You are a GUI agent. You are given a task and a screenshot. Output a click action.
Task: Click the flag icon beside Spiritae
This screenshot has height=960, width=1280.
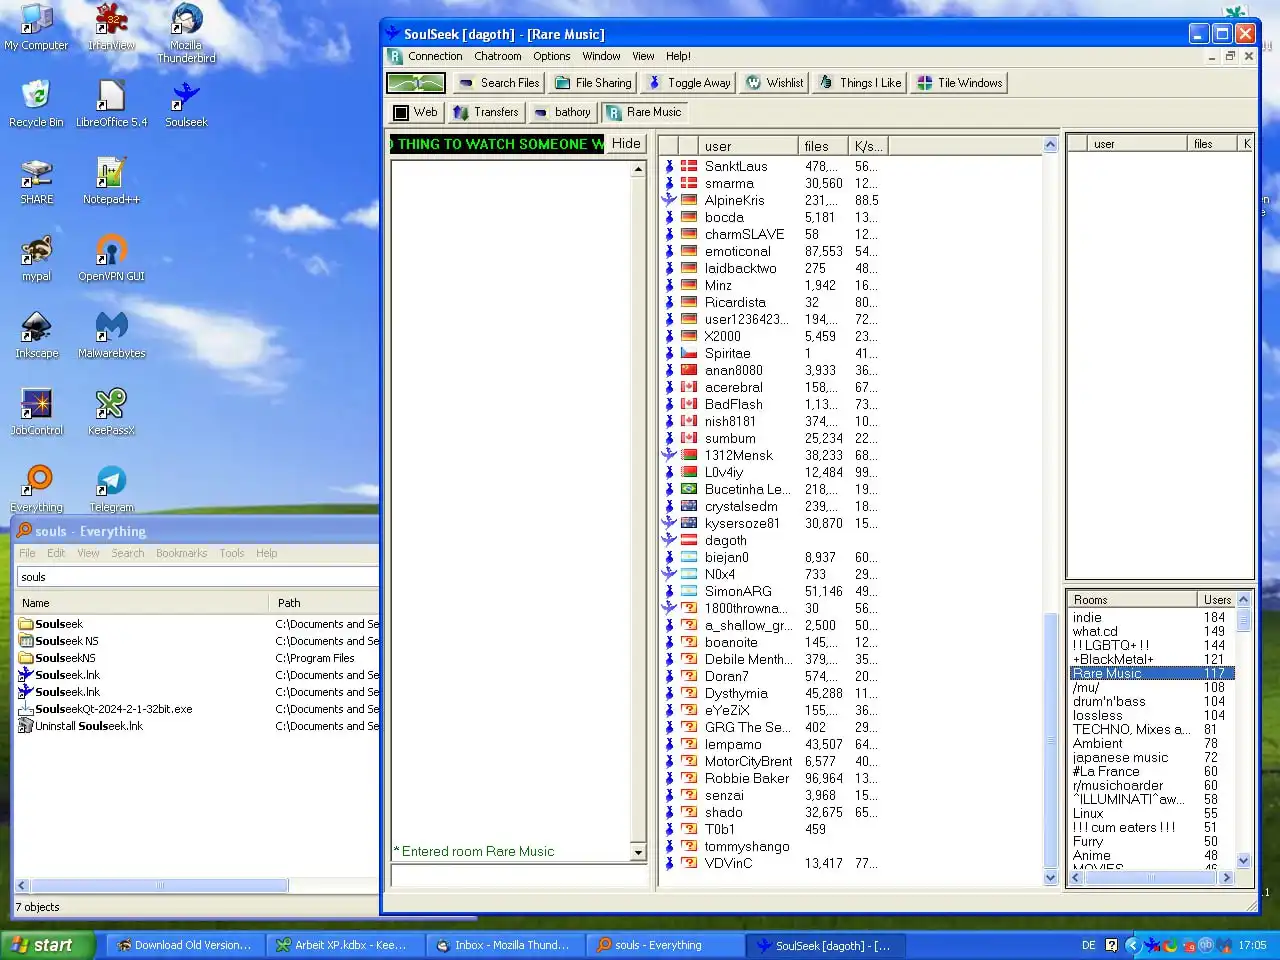click(689, 353)
